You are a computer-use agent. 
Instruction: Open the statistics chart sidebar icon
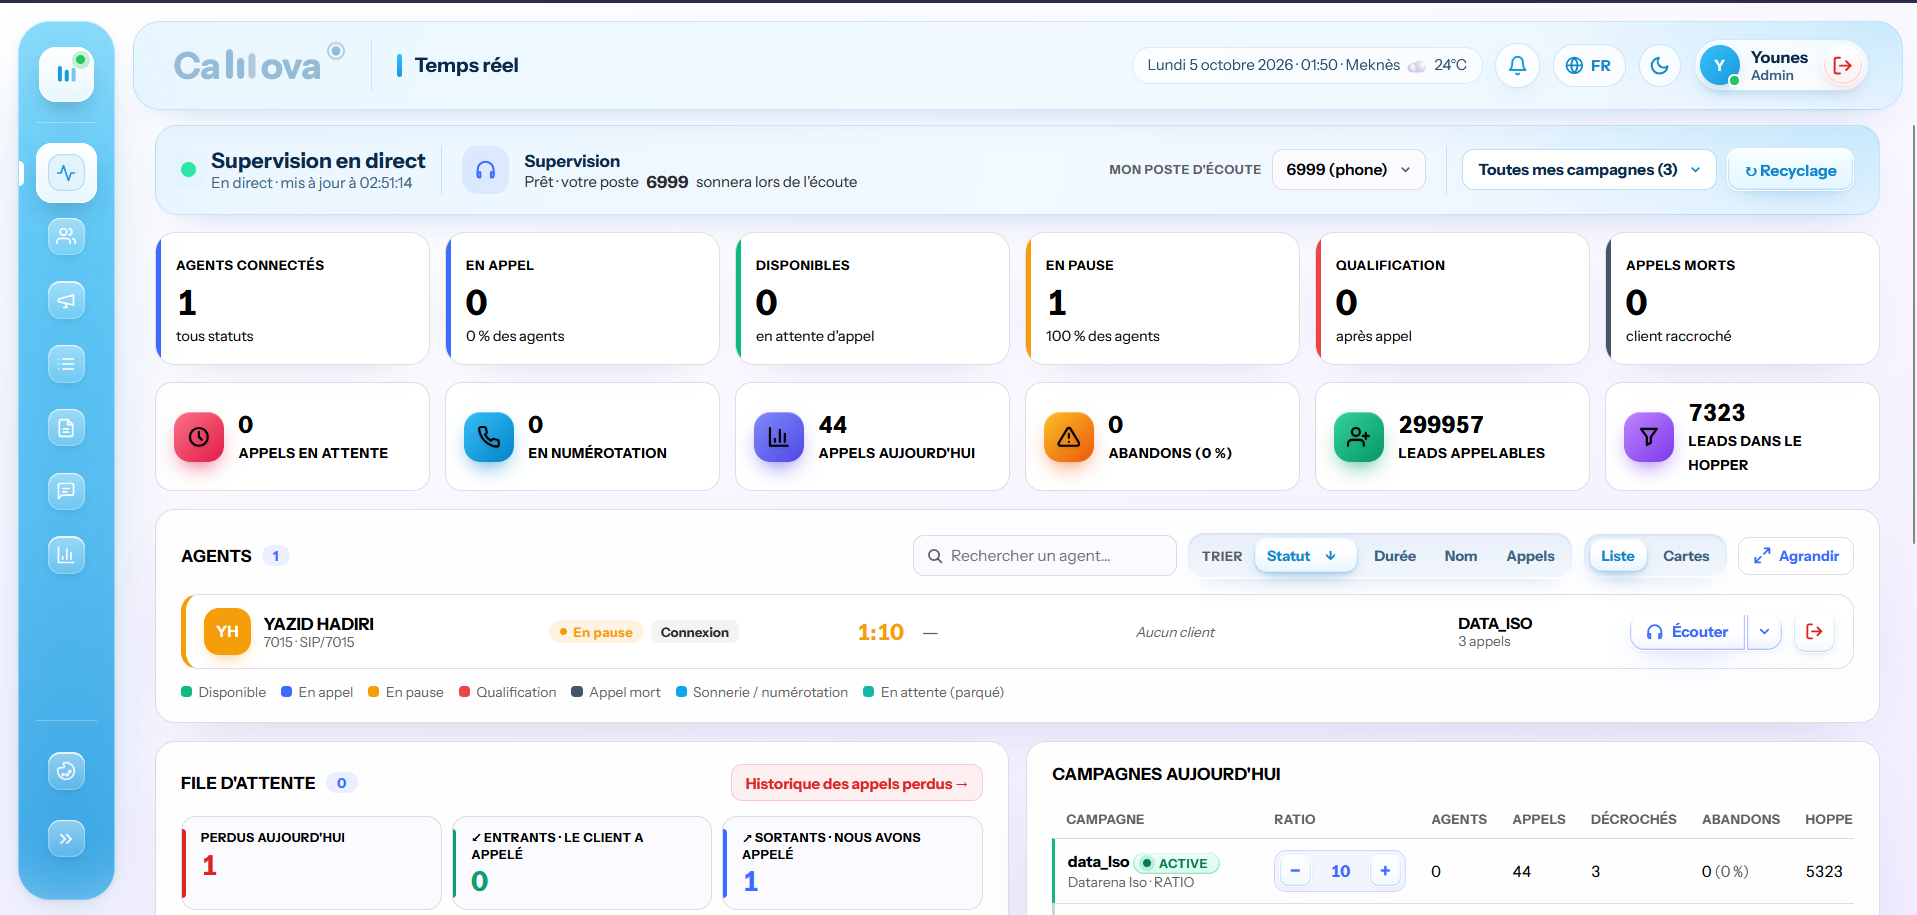[66, 555]
